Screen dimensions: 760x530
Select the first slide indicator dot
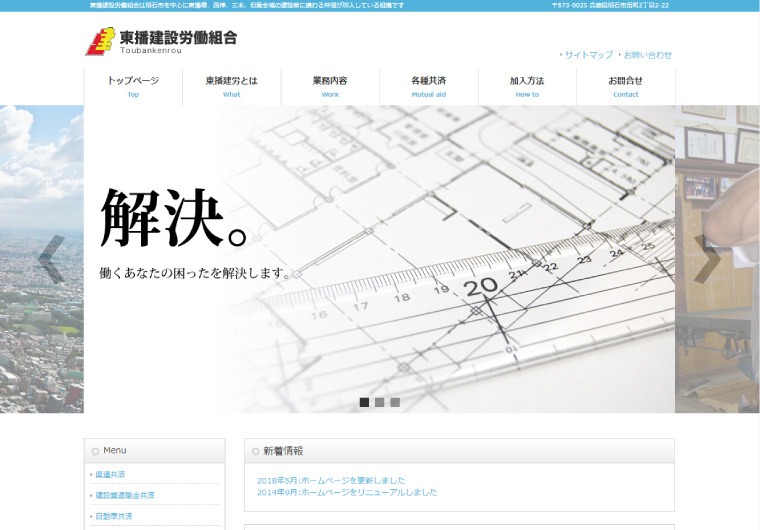click(x=364, y=402)
